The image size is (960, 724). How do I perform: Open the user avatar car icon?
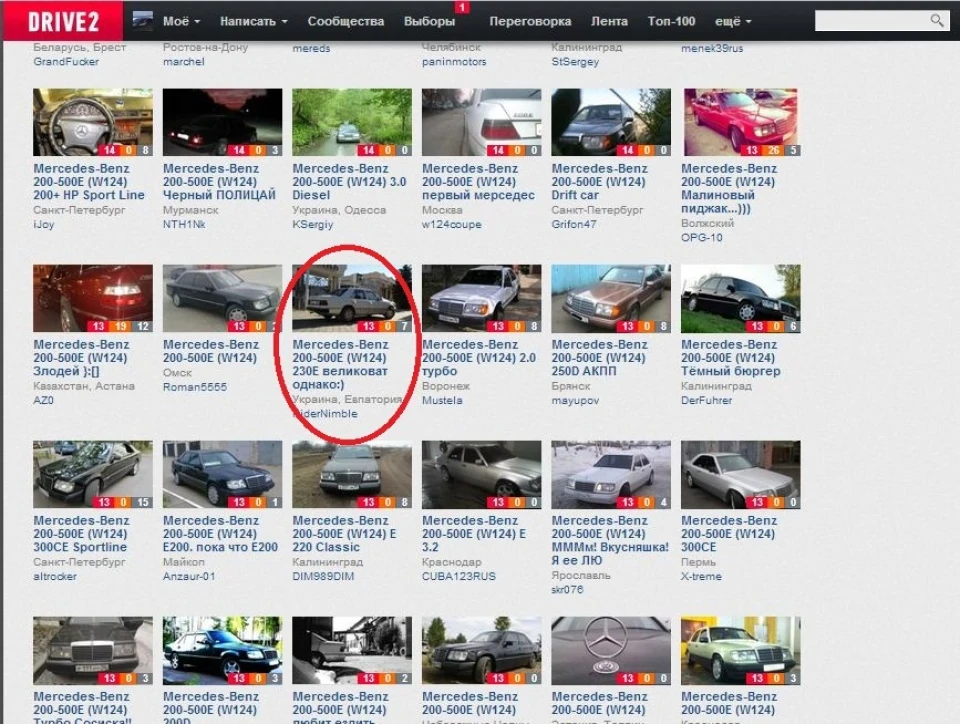[143, 21]
